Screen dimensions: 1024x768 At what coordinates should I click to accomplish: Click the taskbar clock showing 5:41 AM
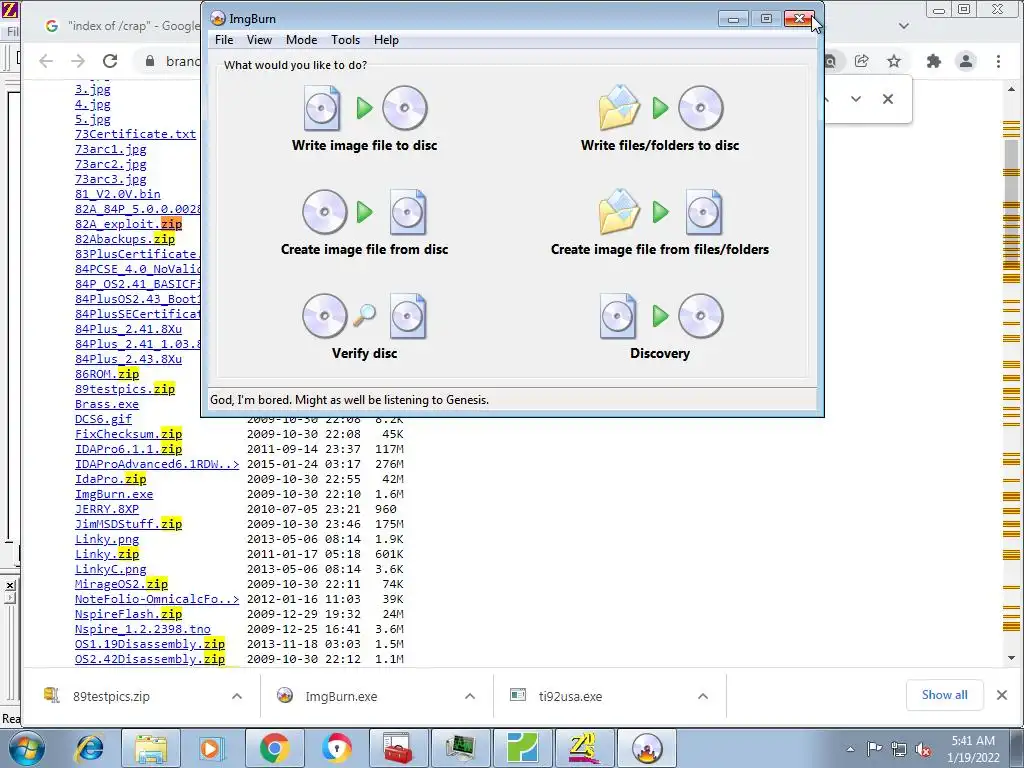[x=973, y=749]
